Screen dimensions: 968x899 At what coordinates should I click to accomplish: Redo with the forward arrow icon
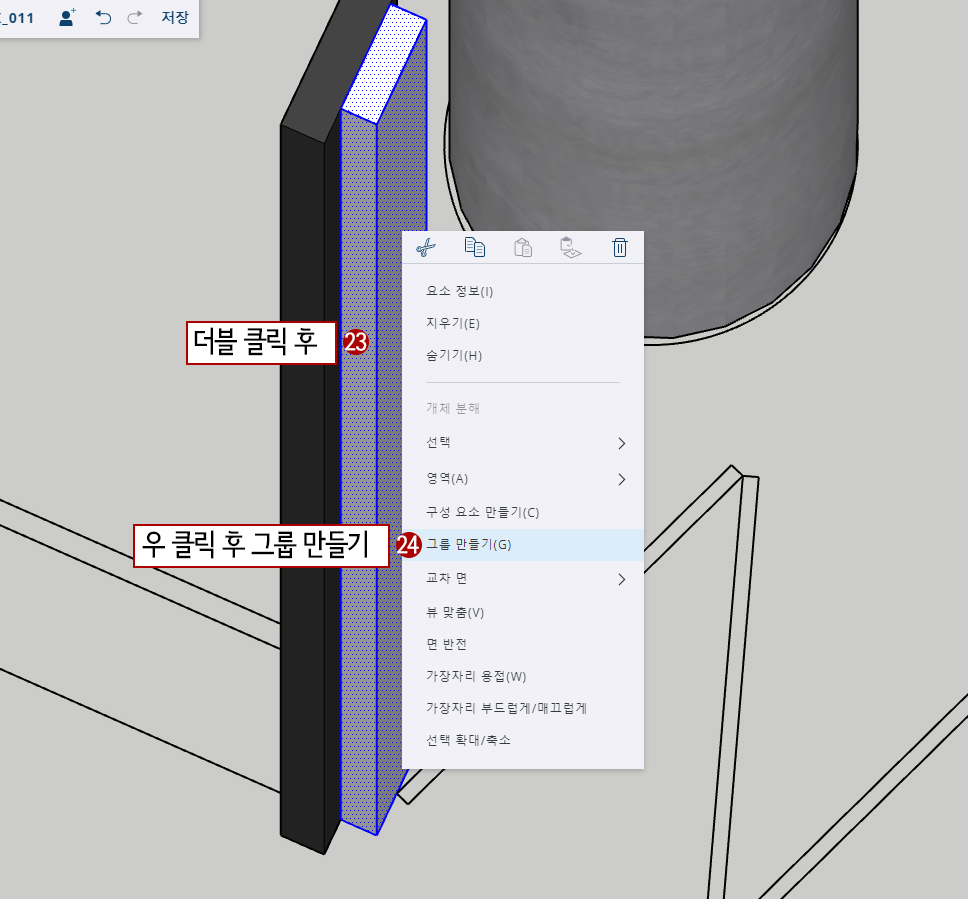coord(135,17)
